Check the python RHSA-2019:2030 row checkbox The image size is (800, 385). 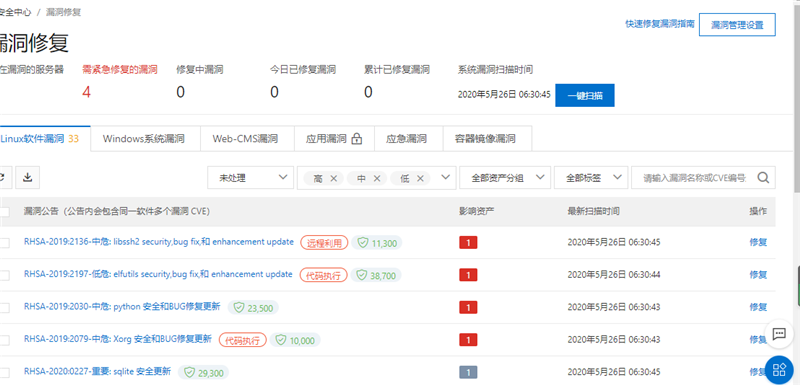[x=4, y=307]
